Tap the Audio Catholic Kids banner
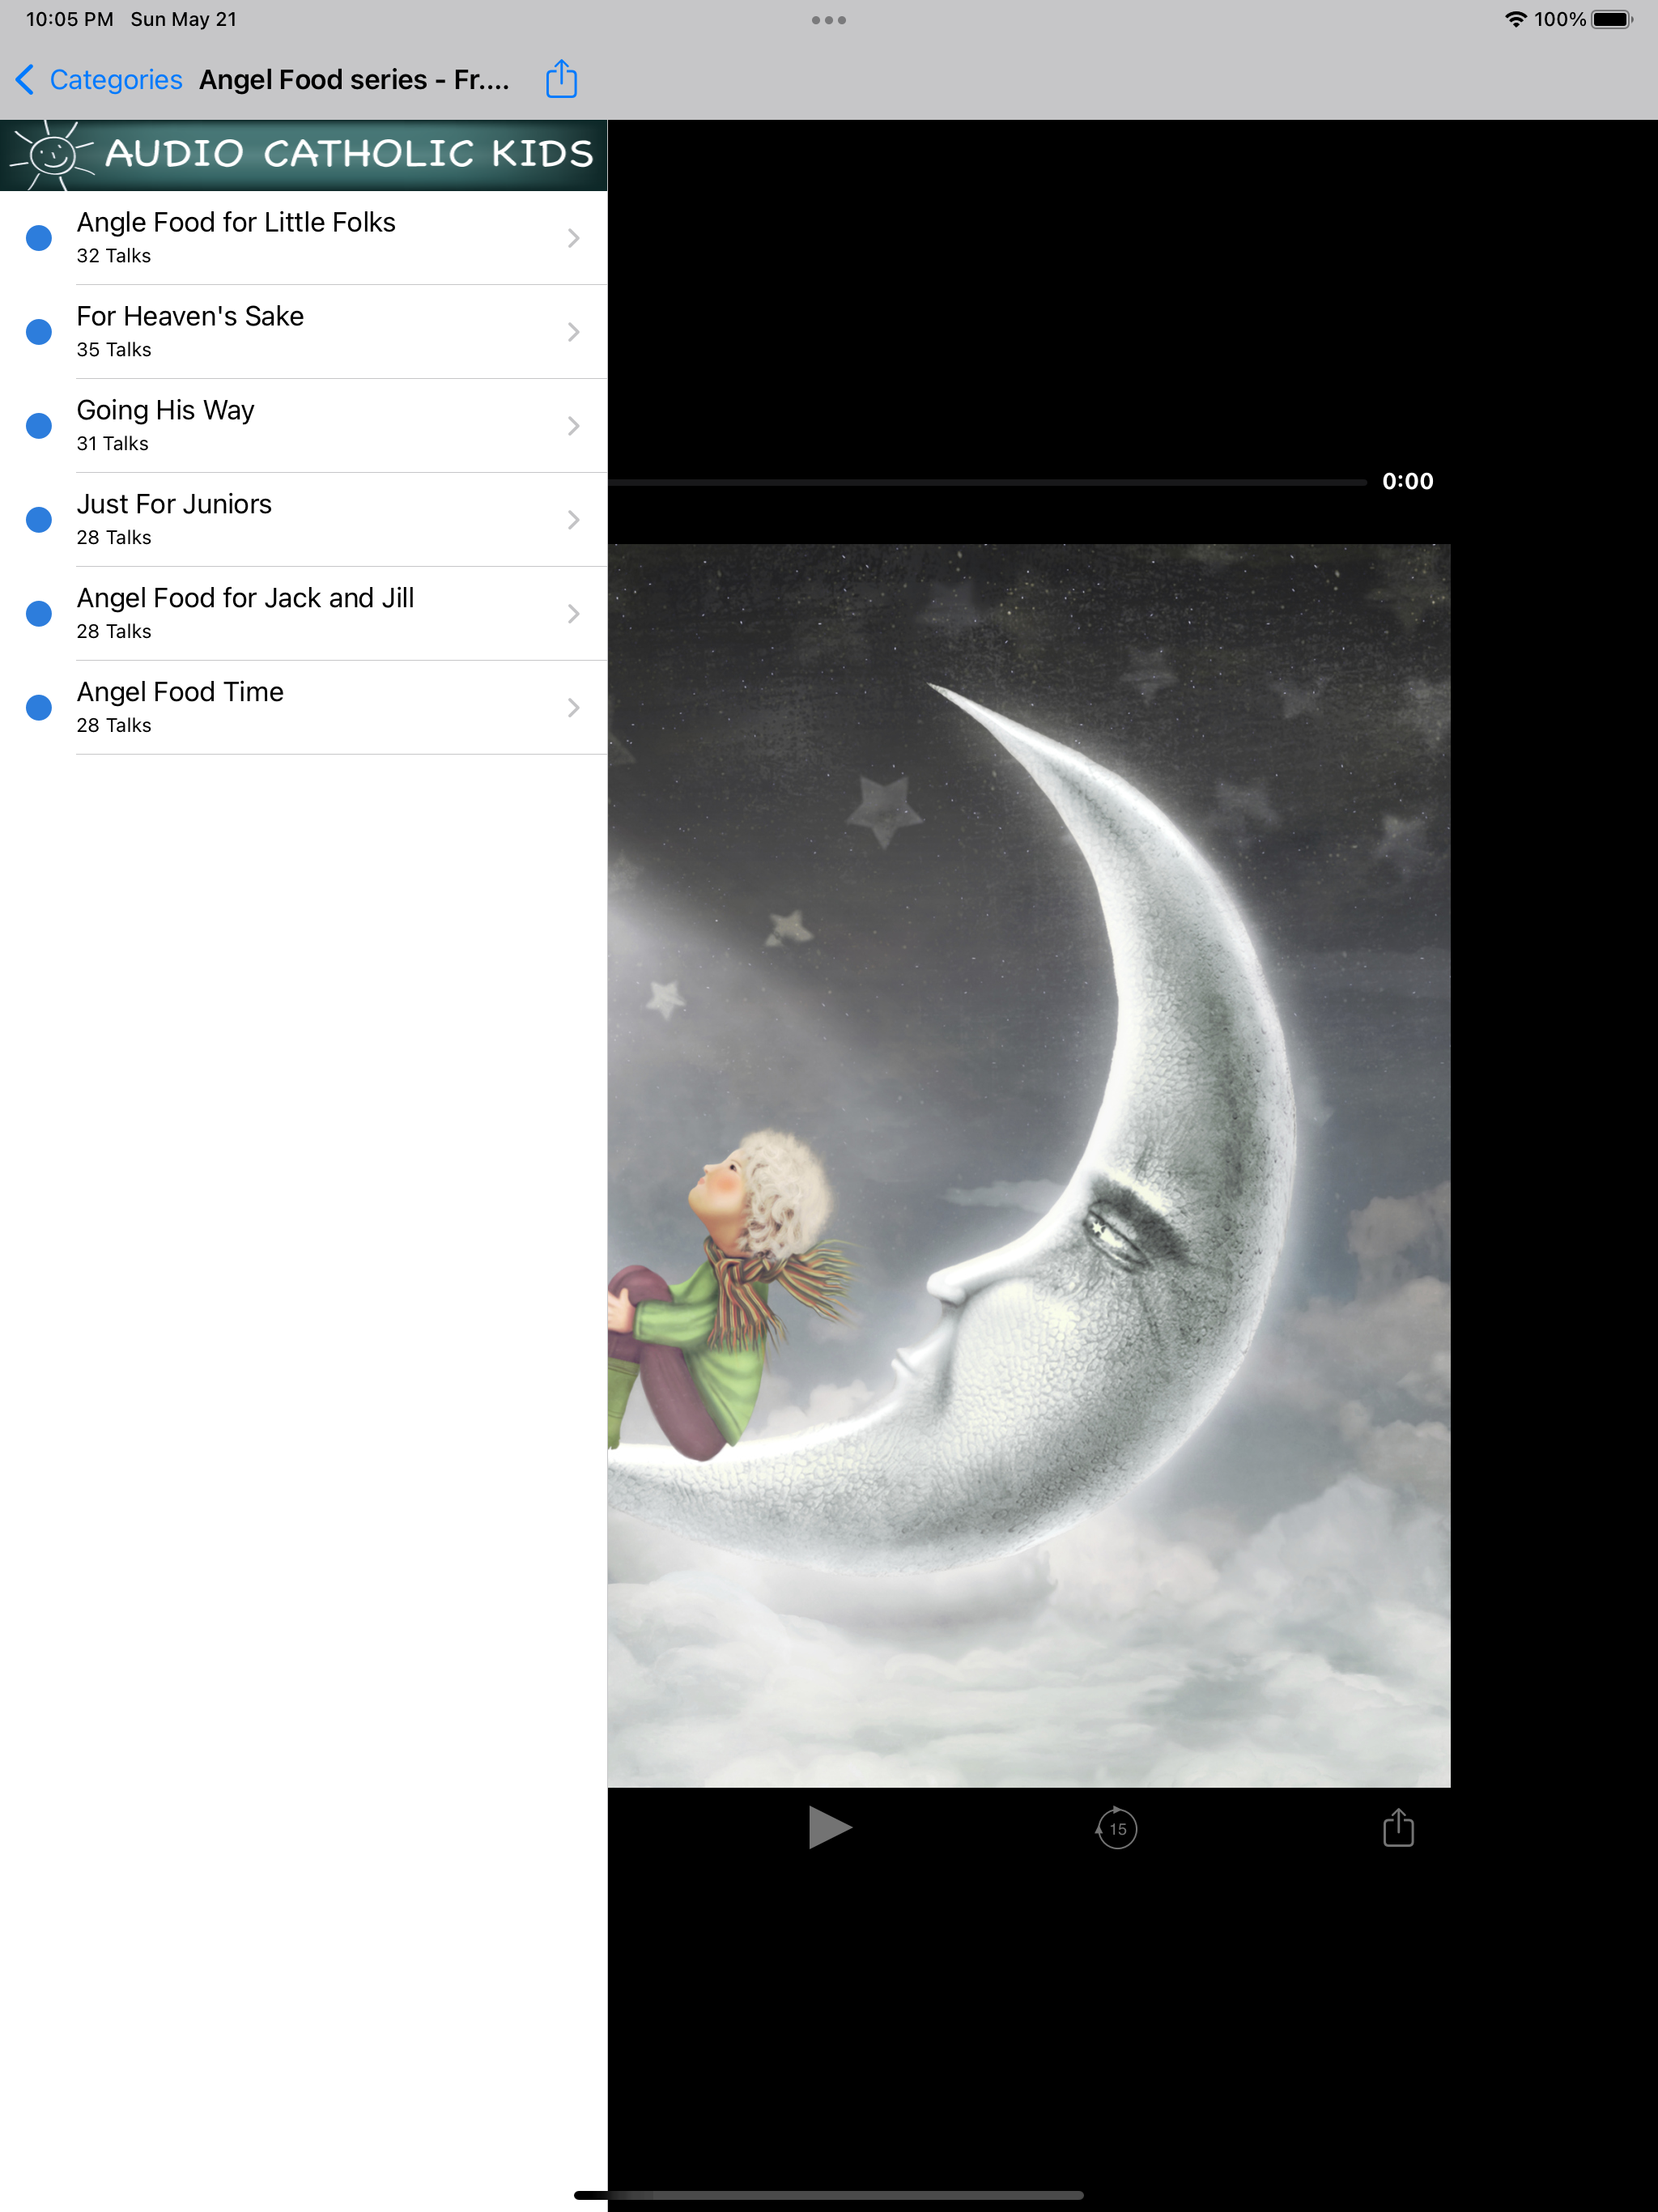This screenshot has height=2212, width=1658. pyautogui.click(x=304, y=155)
